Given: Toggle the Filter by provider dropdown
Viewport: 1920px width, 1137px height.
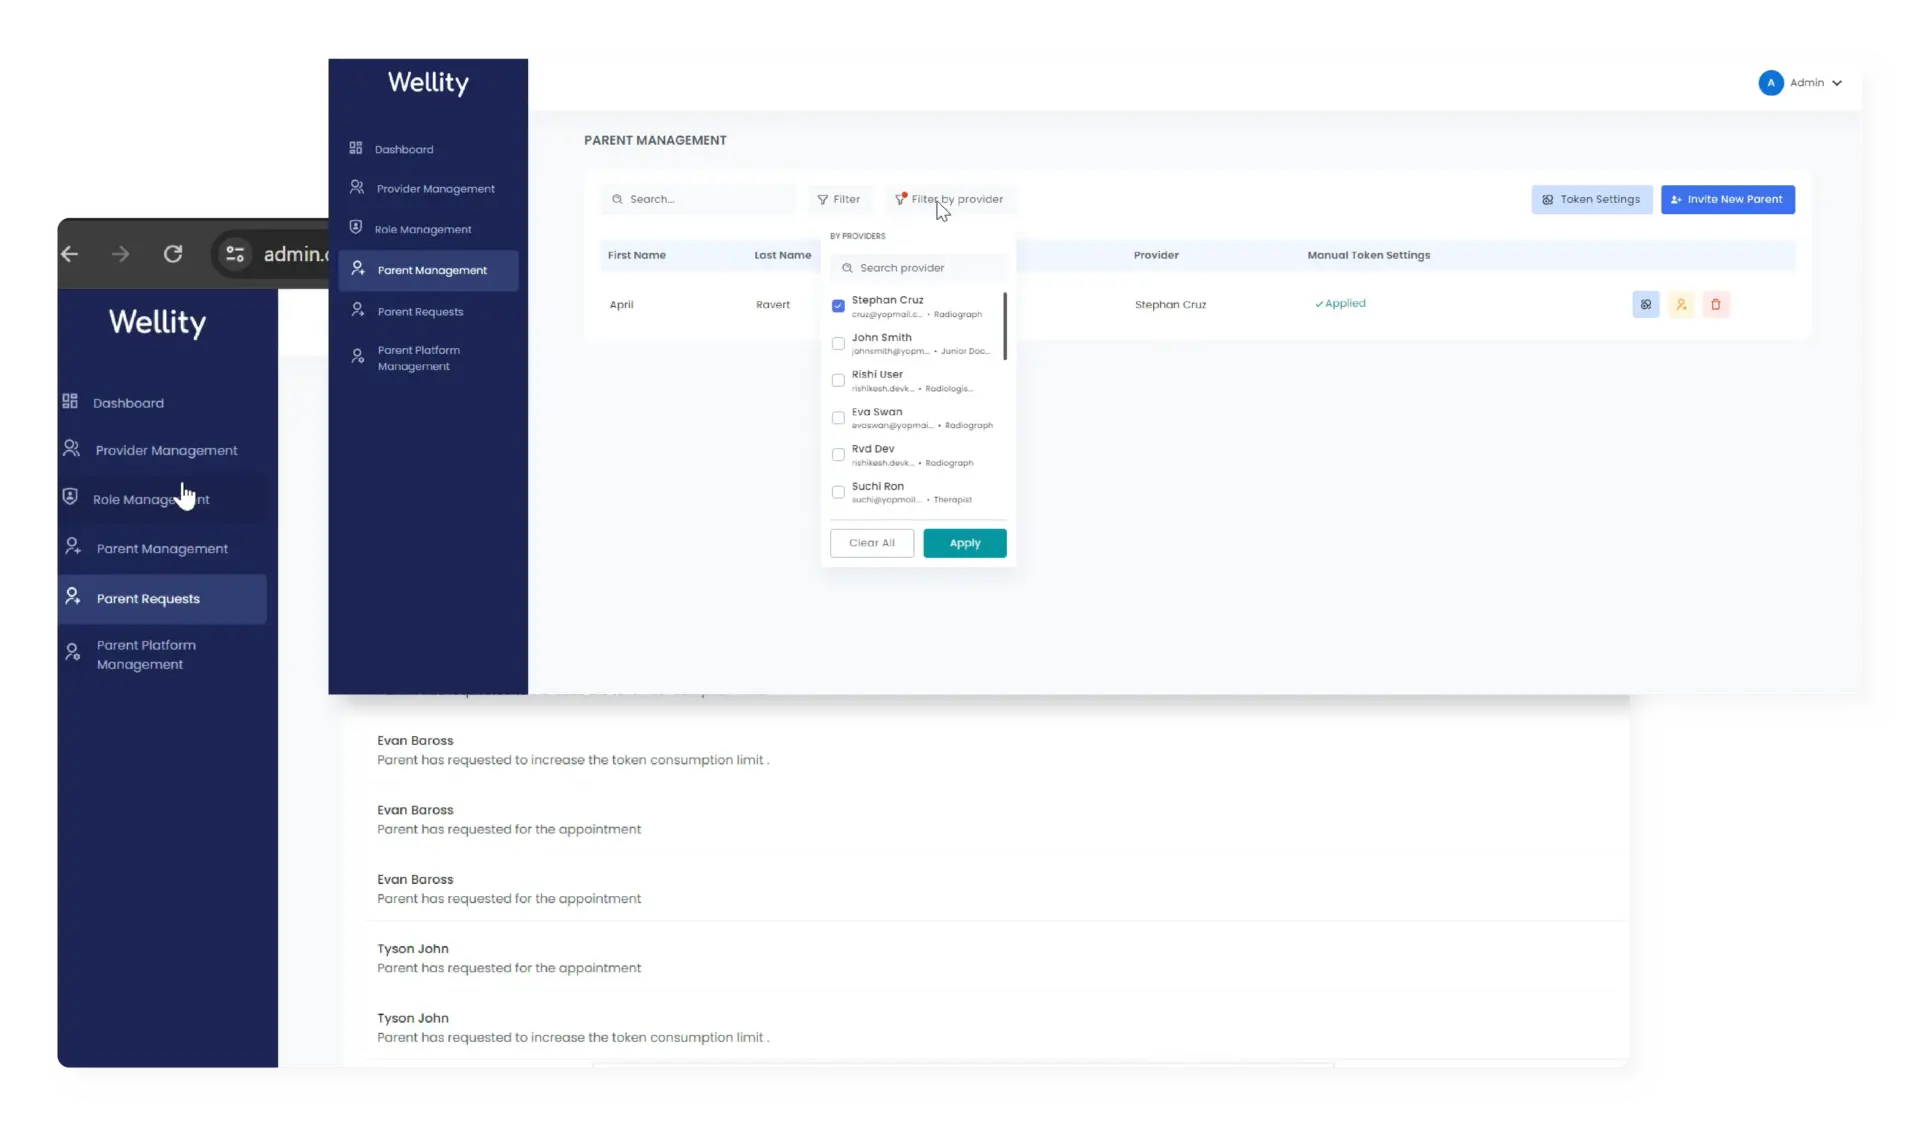Looking at the screenshot, I should click(949, 199).
